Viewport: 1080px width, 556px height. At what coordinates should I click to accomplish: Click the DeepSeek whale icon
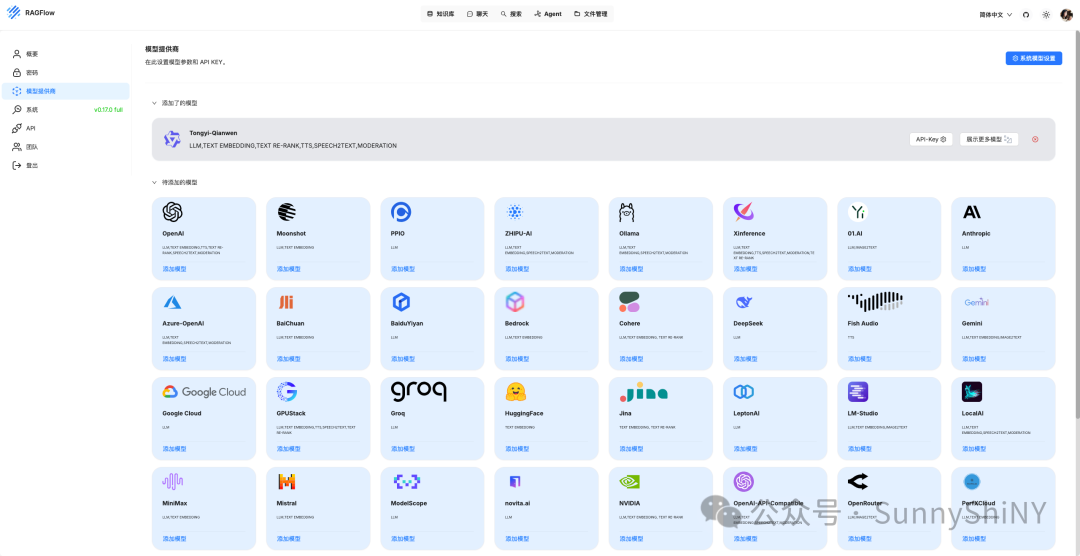click(x=744, y=302)
